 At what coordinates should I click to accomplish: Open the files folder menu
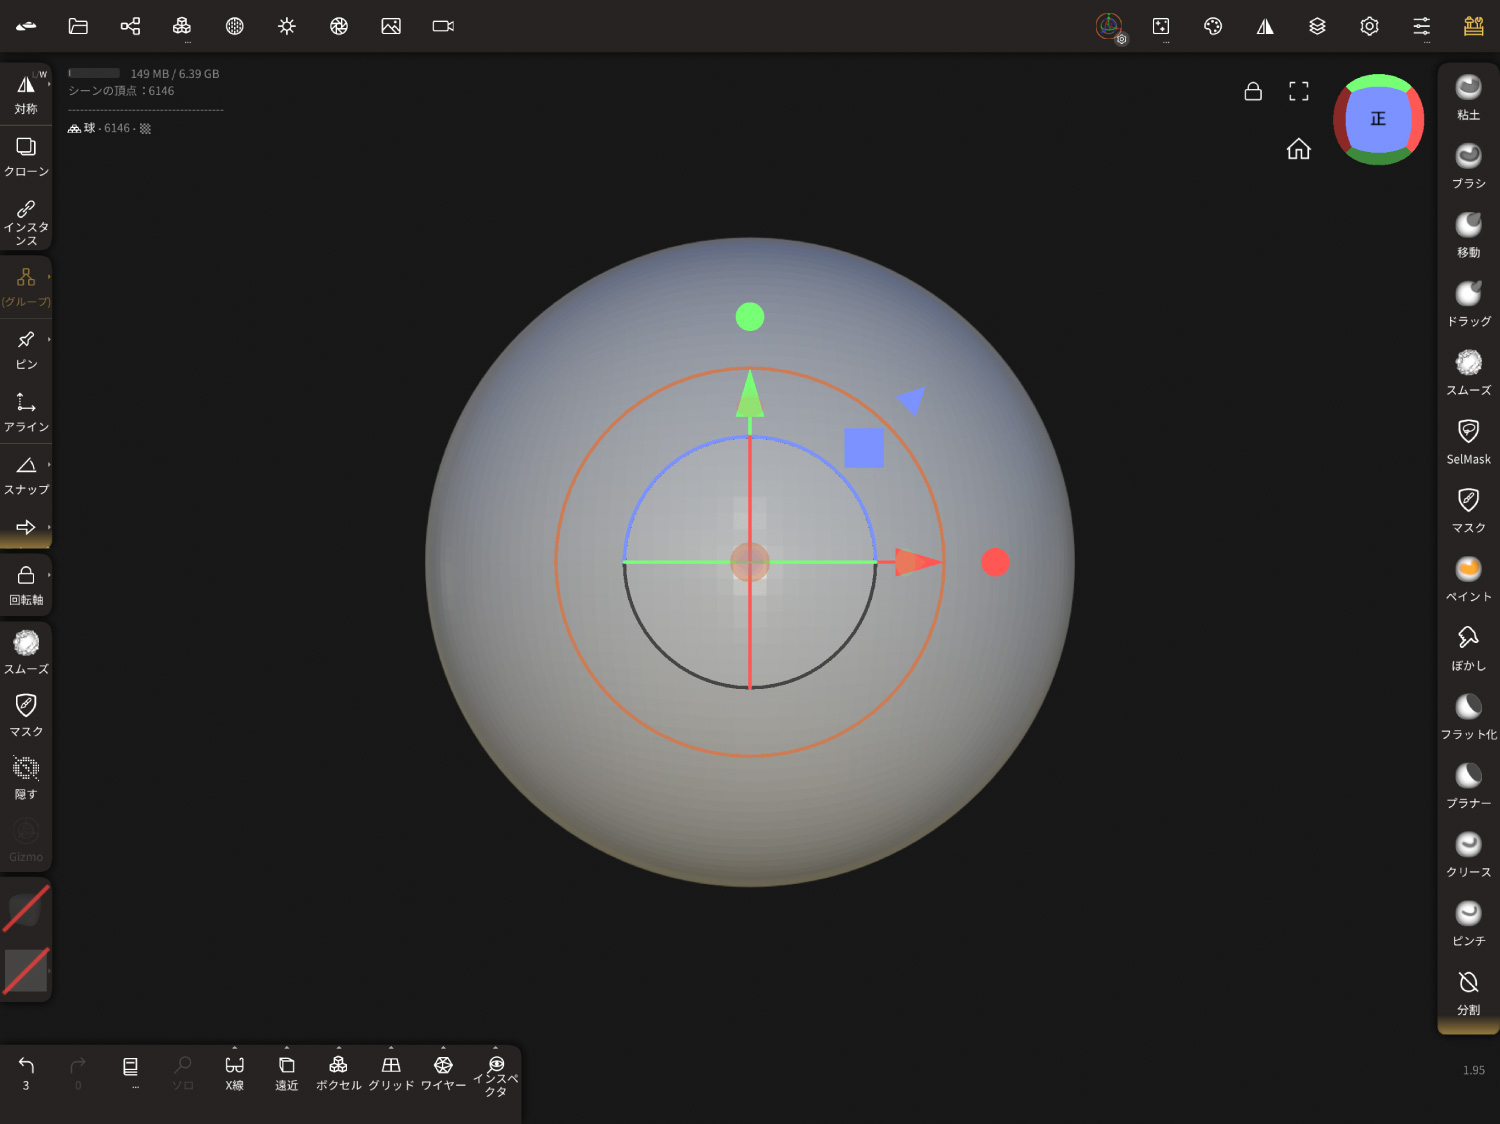click(x=78, y=26)
